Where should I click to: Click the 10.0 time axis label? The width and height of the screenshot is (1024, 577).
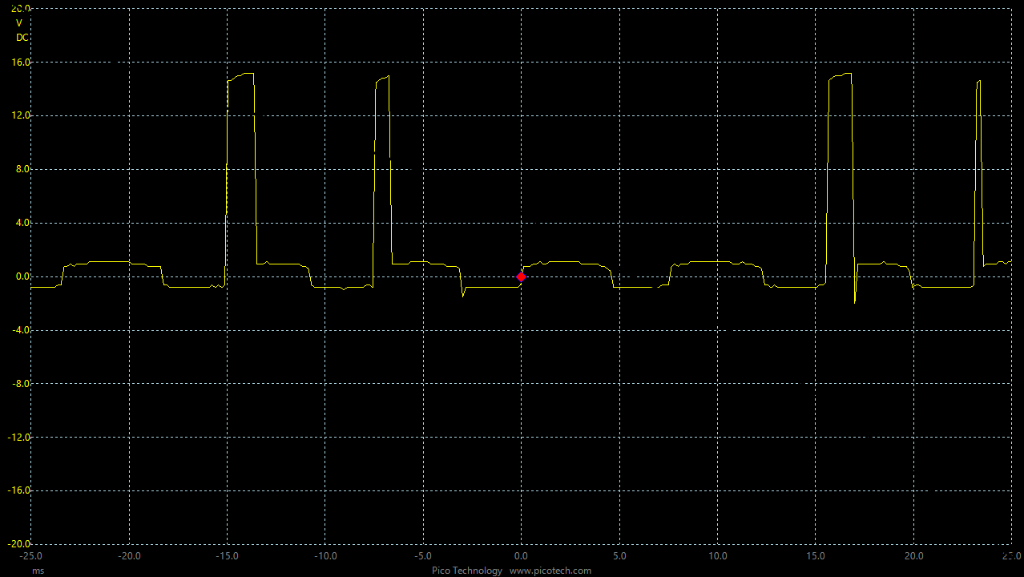point(717,555)
